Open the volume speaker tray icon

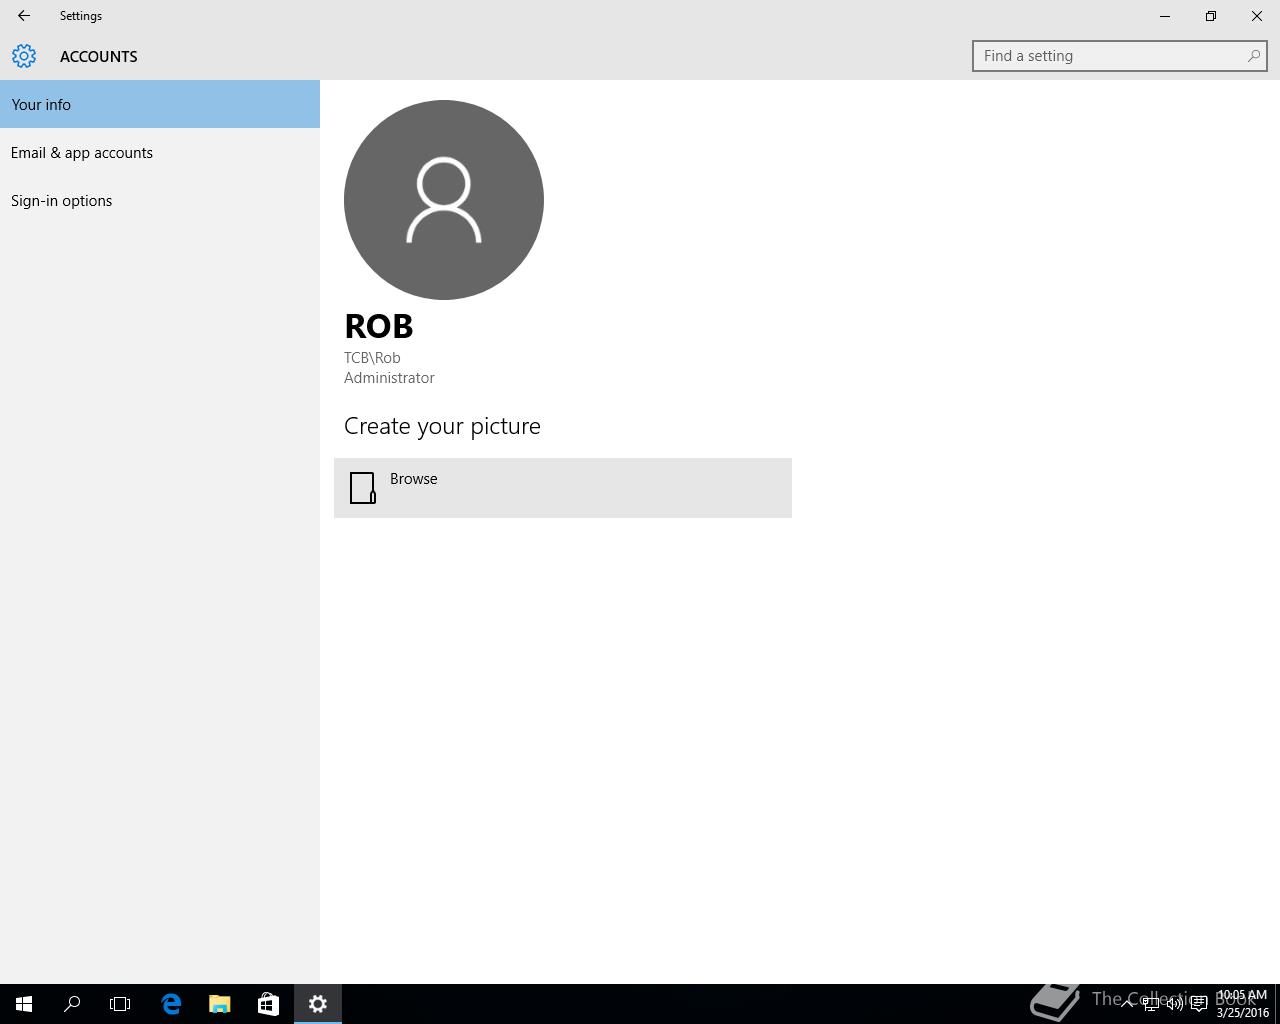(x=1175, y=1004)
